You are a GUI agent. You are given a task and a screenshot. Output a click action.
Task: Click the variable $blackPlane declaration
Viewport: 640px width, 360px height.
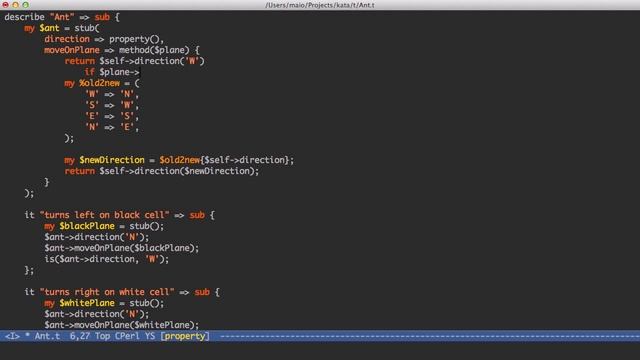coord(87,226)
